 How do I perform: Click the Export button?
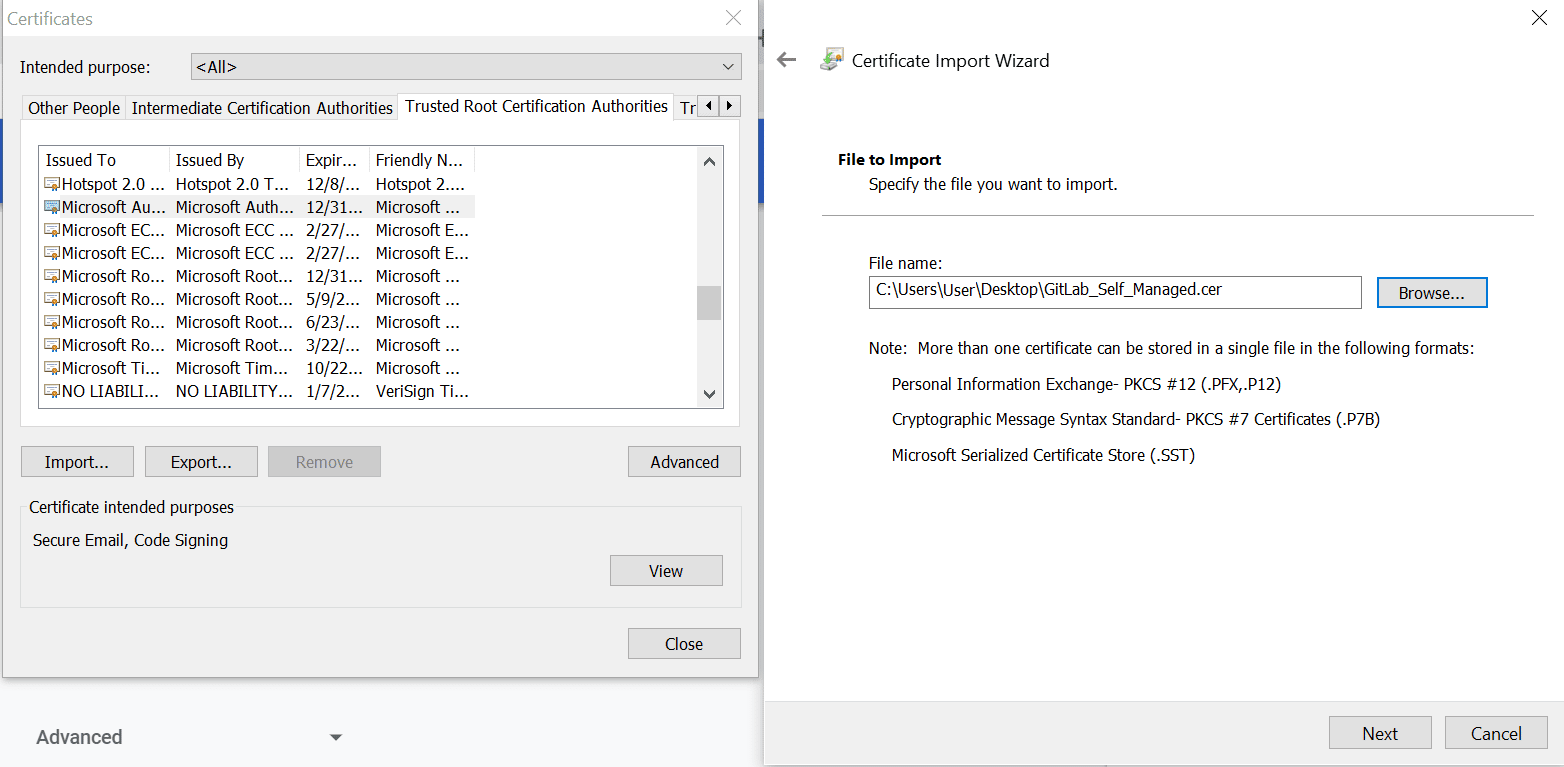click(x=201, y=462)
